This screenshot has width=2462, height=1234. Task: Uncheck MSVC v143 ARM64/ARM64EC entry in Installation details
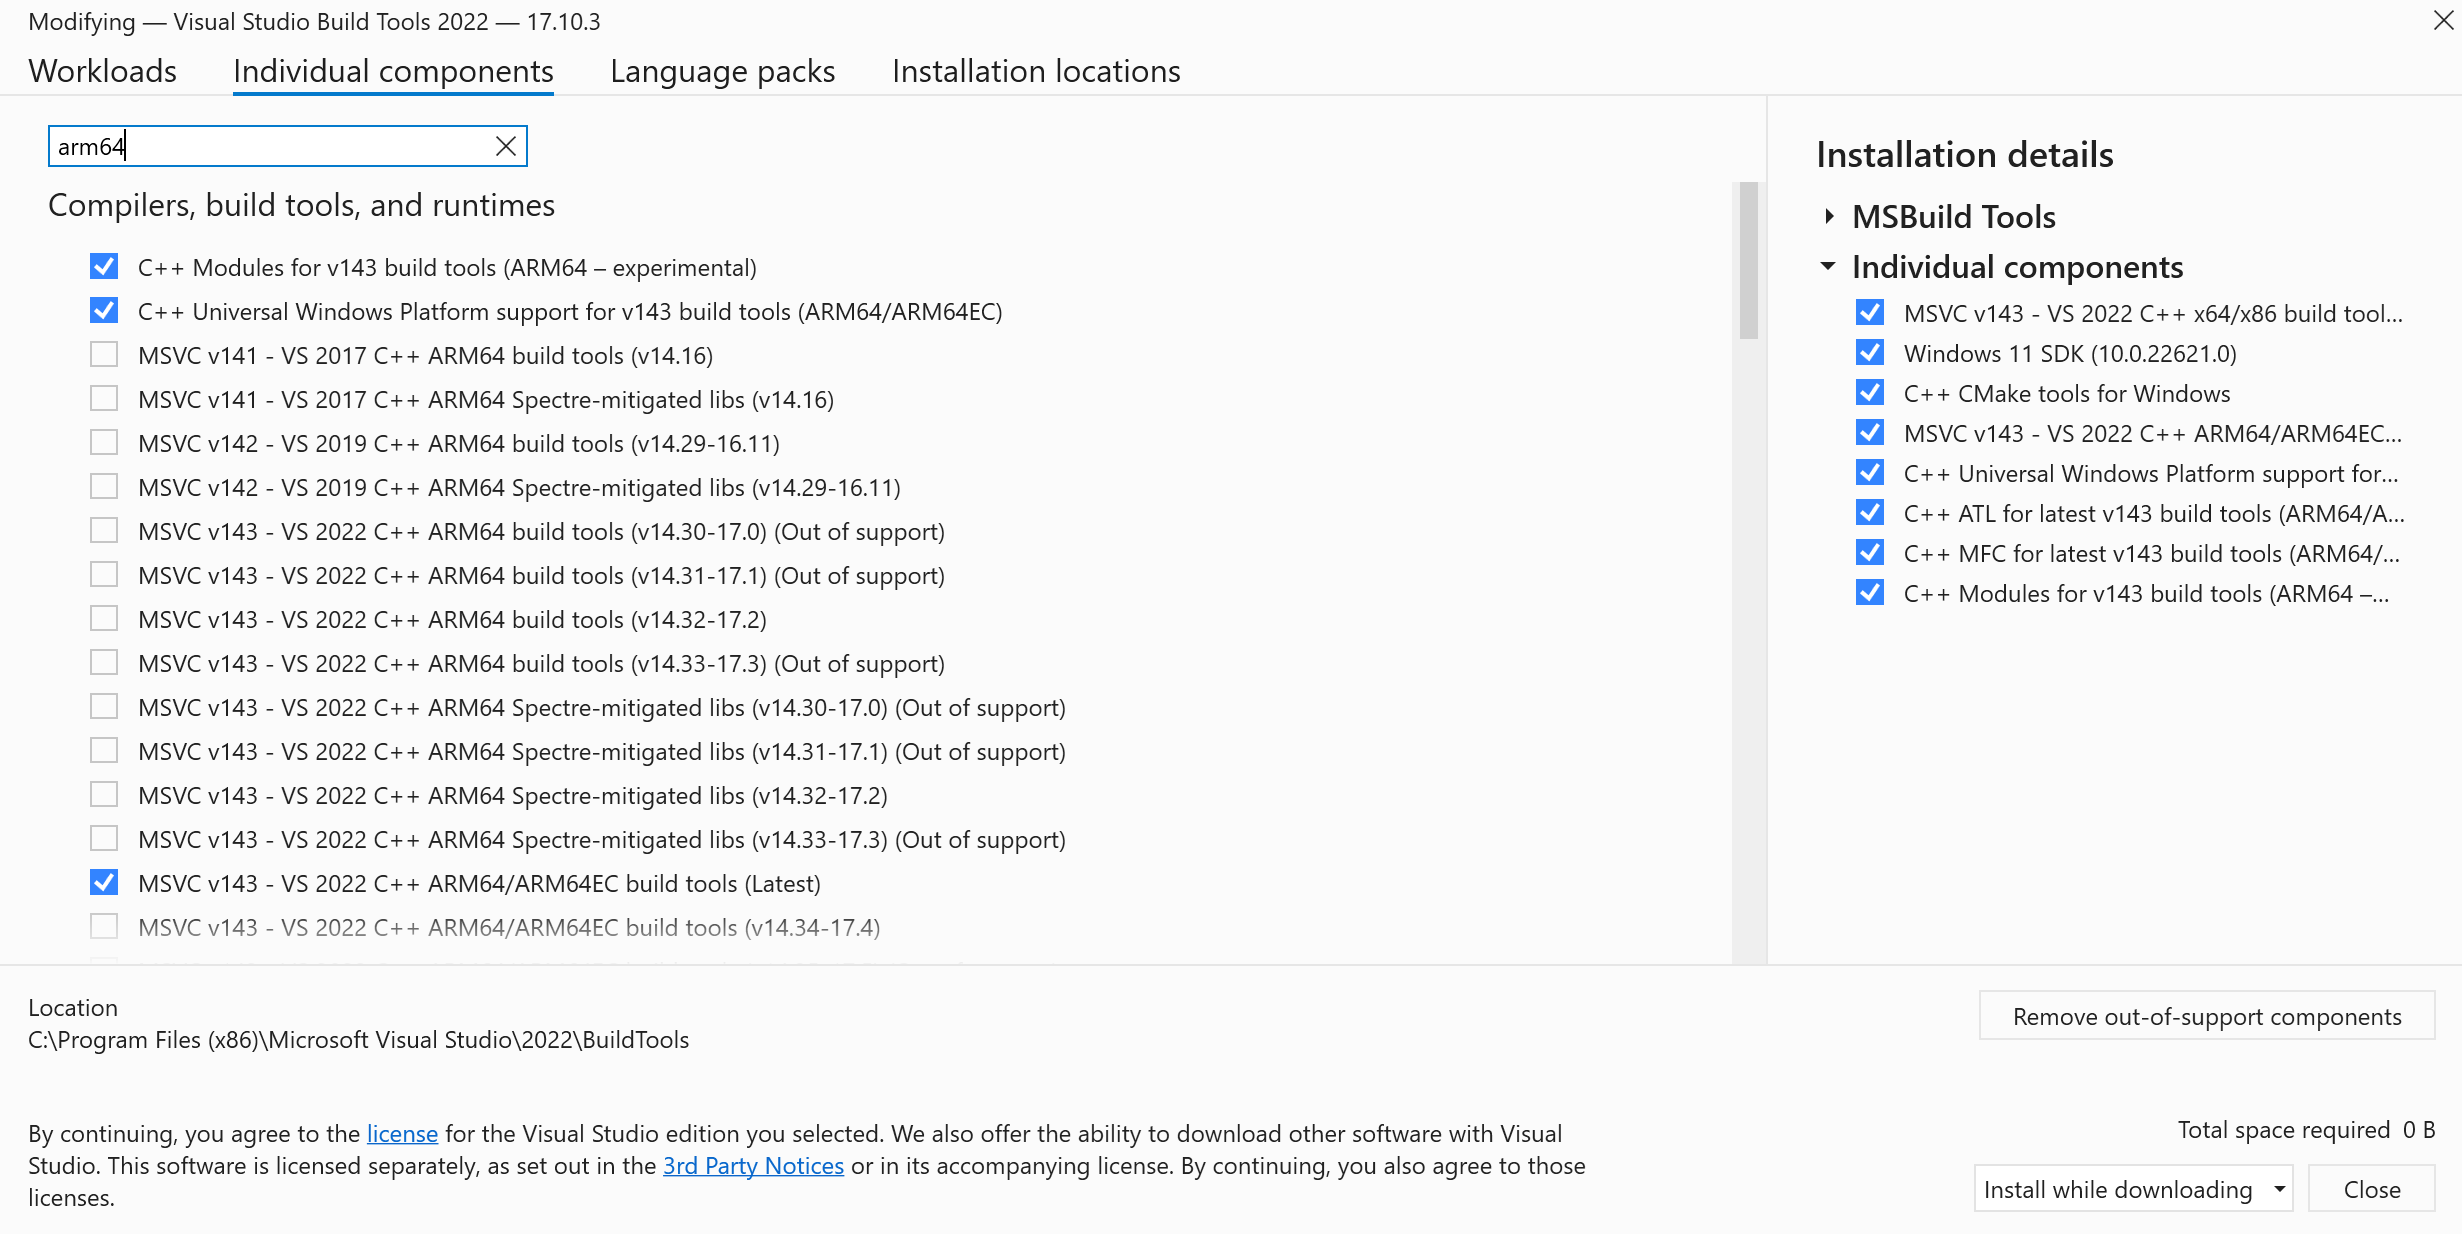pos(1870,433)
